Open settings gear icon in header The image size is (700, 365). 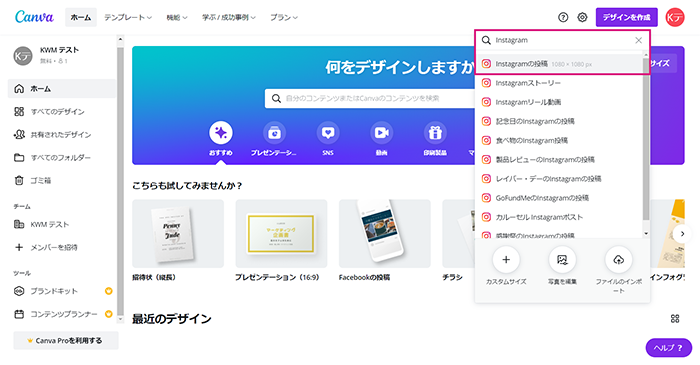tap(582, 17)
